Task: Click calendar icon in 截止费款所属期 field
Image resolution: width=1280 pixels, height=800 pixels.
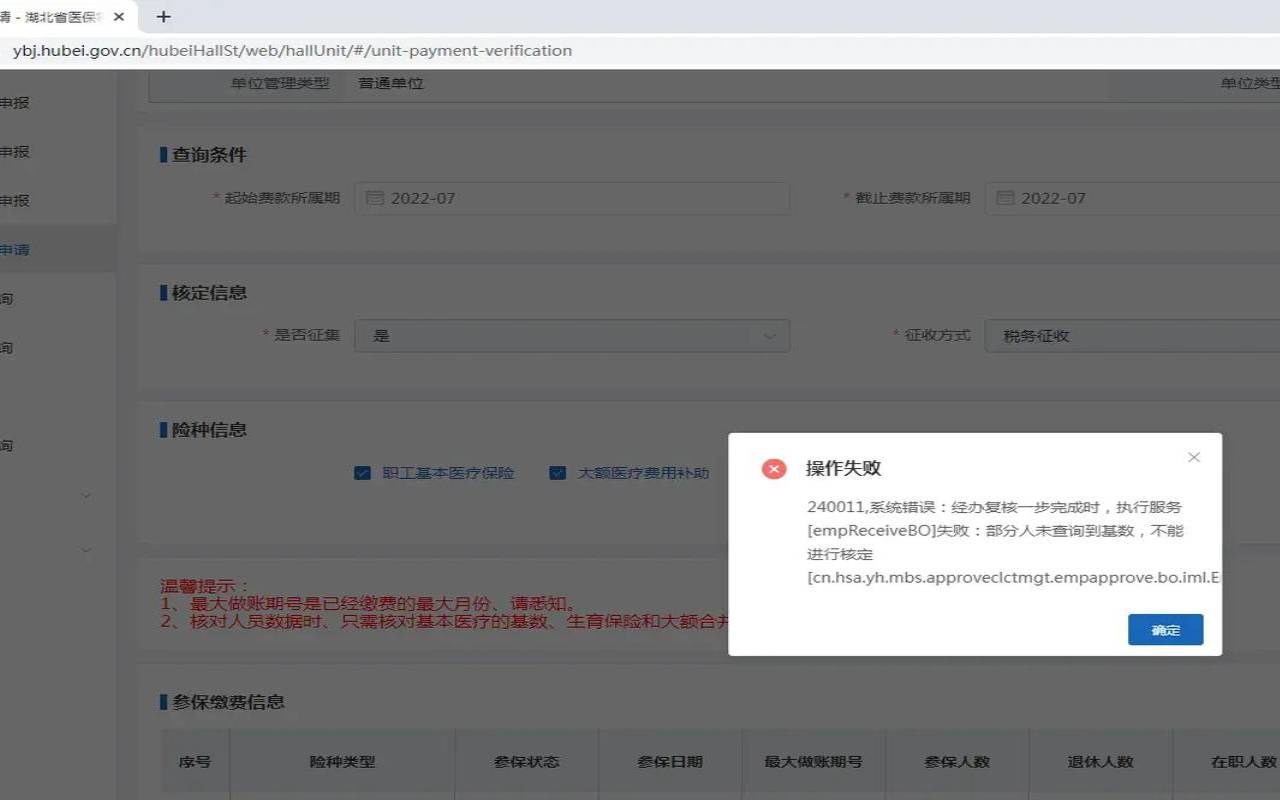Action: click(1005, 198)
